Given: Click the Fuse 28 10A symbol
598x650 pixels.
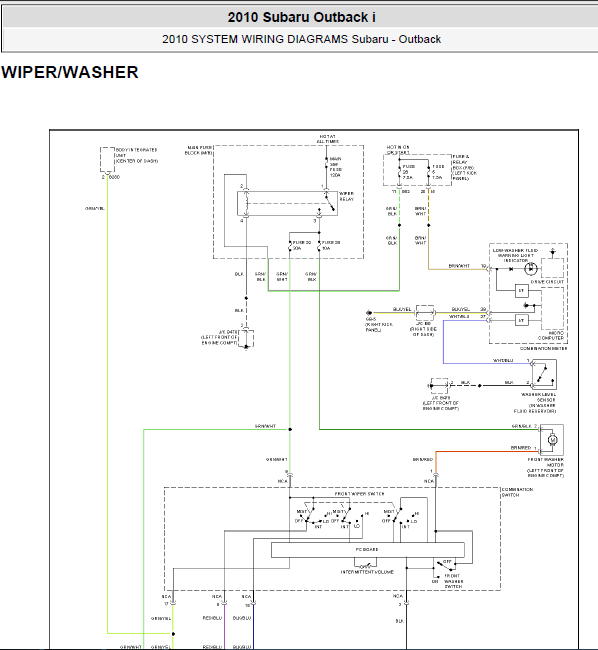Looking at the screenshot, I should [319, 245].
